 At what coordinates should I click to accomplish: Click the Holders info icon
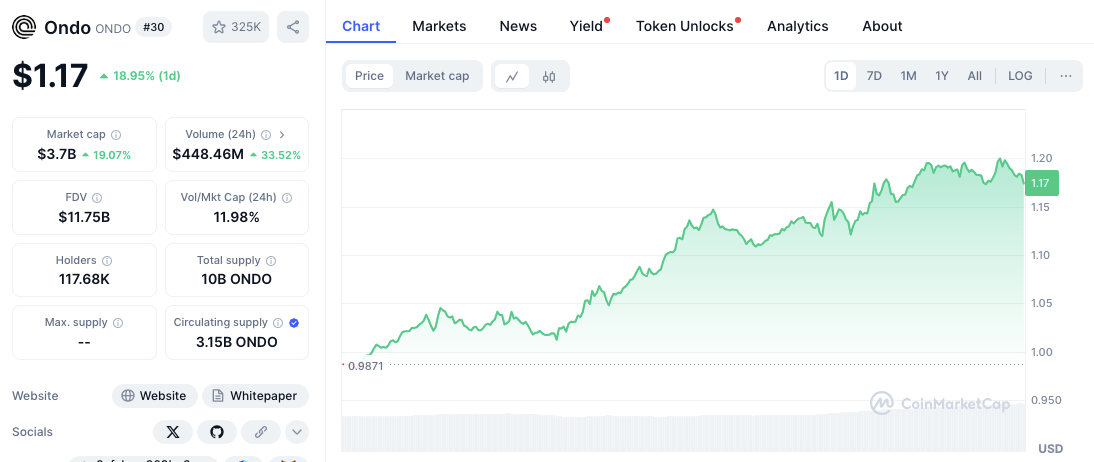point(107,260)
